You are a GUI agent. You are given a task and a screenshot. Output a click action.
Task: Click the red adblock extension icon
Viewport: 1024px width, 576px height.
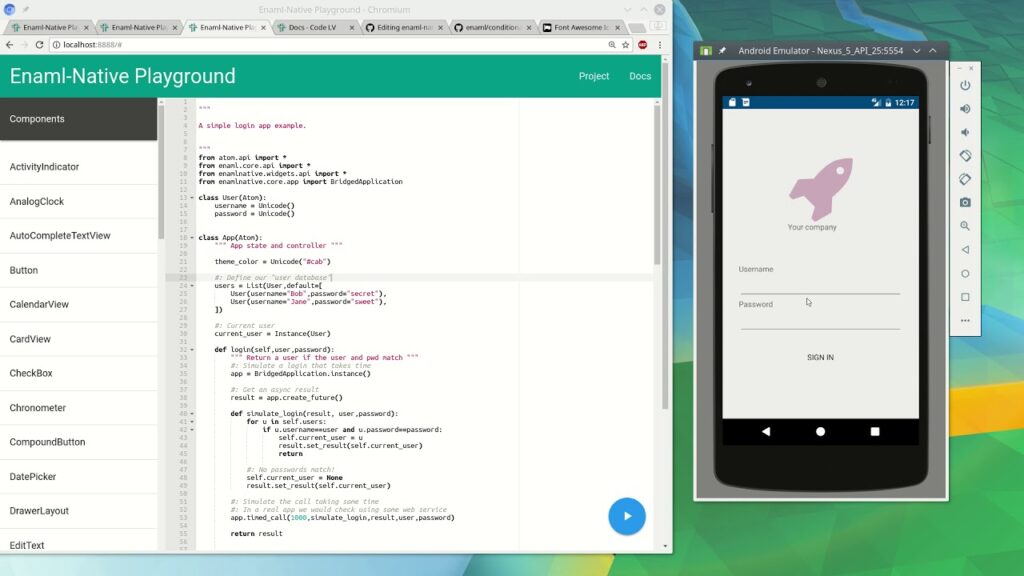643,44
